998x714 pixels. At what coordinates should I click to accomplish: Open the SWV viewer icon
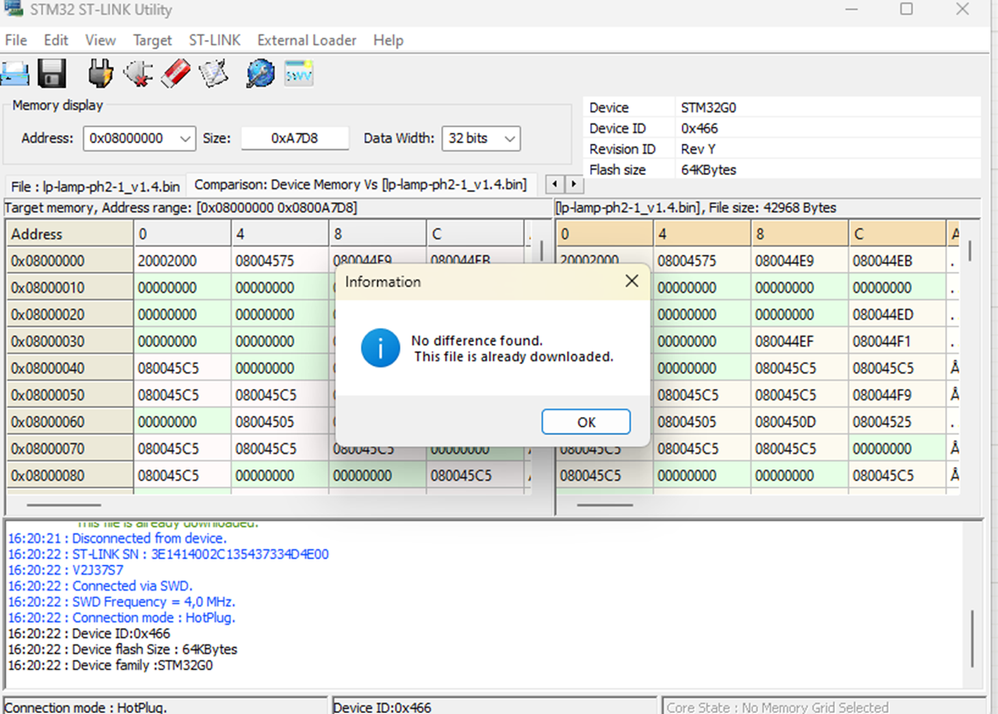point(299,73)
